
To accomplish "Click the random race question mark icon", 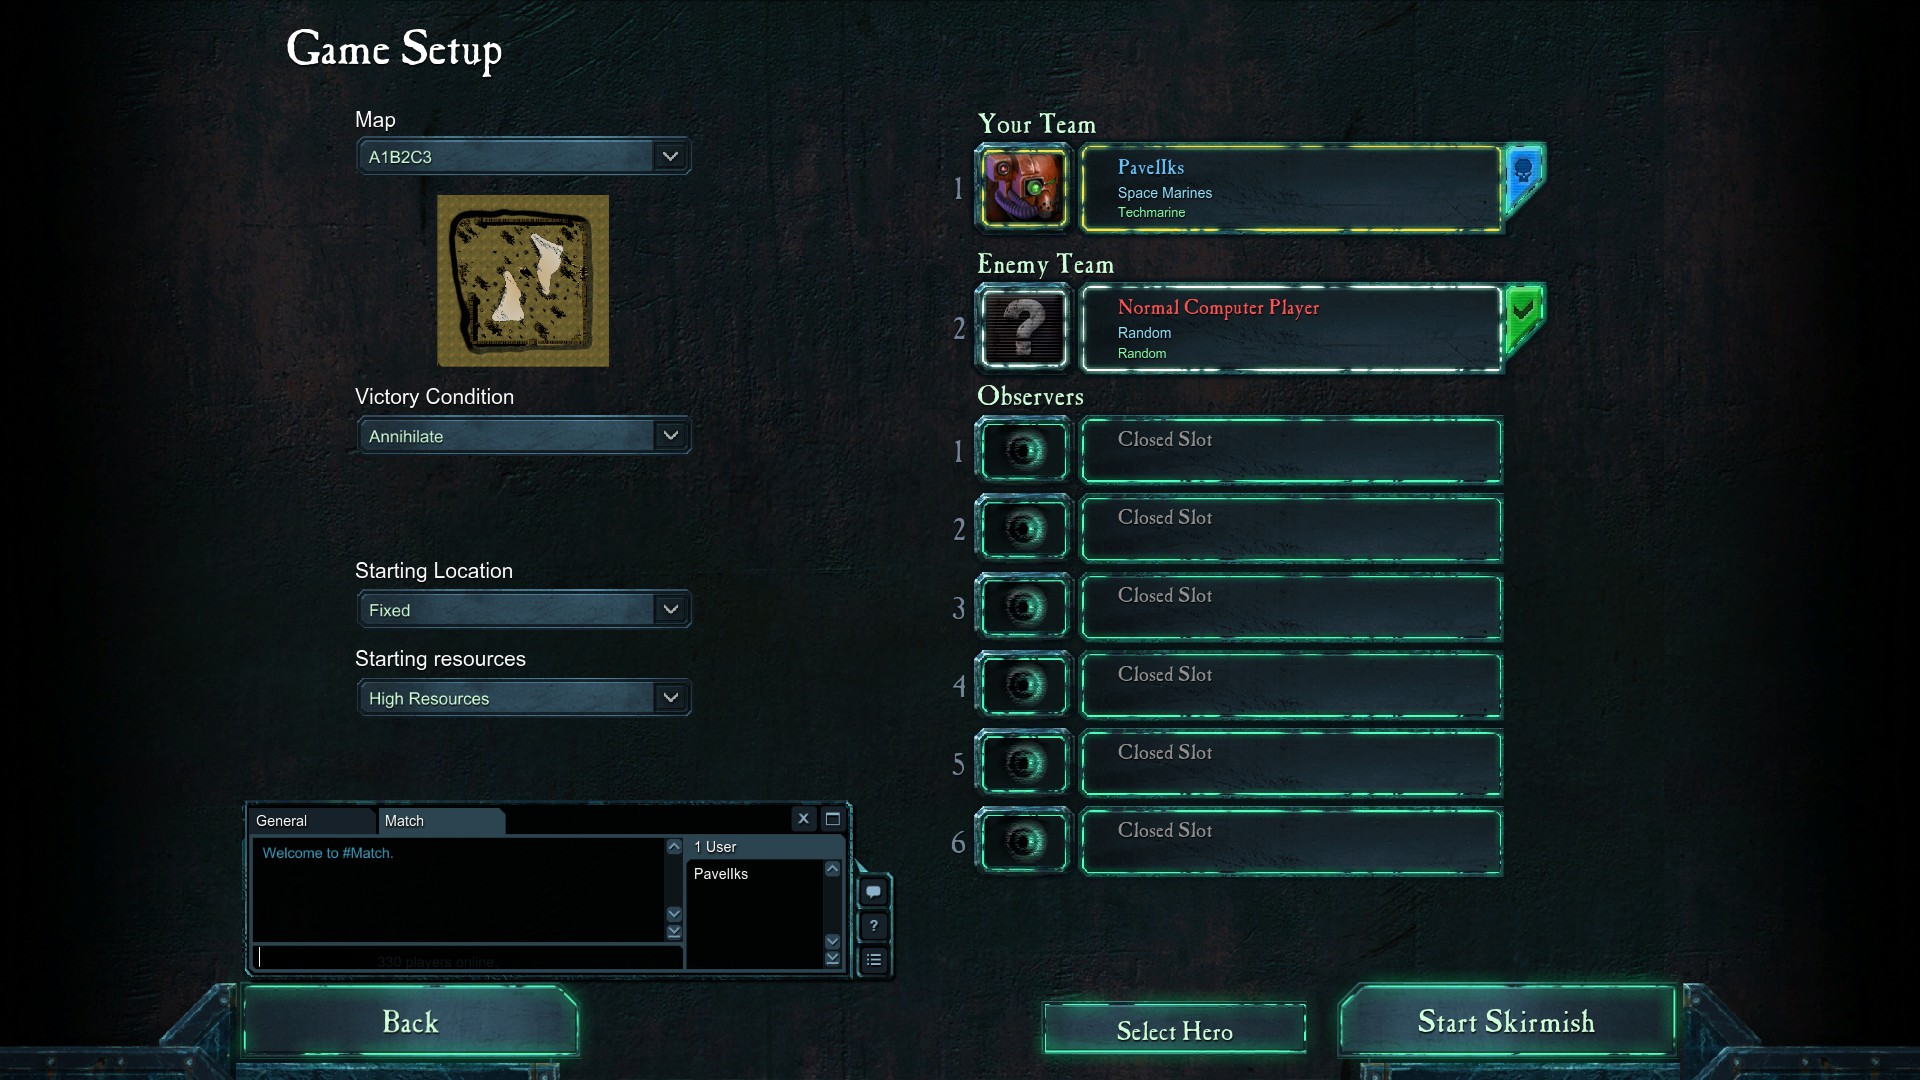I will click(x=1023, y=328).
